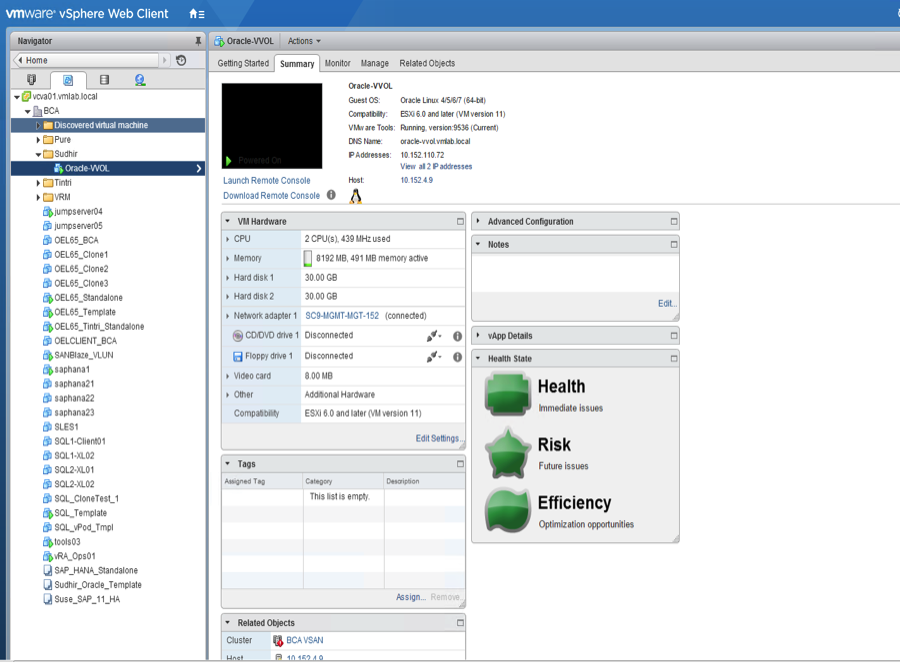Switch to the Manage tab

click(x=375, y=63)
